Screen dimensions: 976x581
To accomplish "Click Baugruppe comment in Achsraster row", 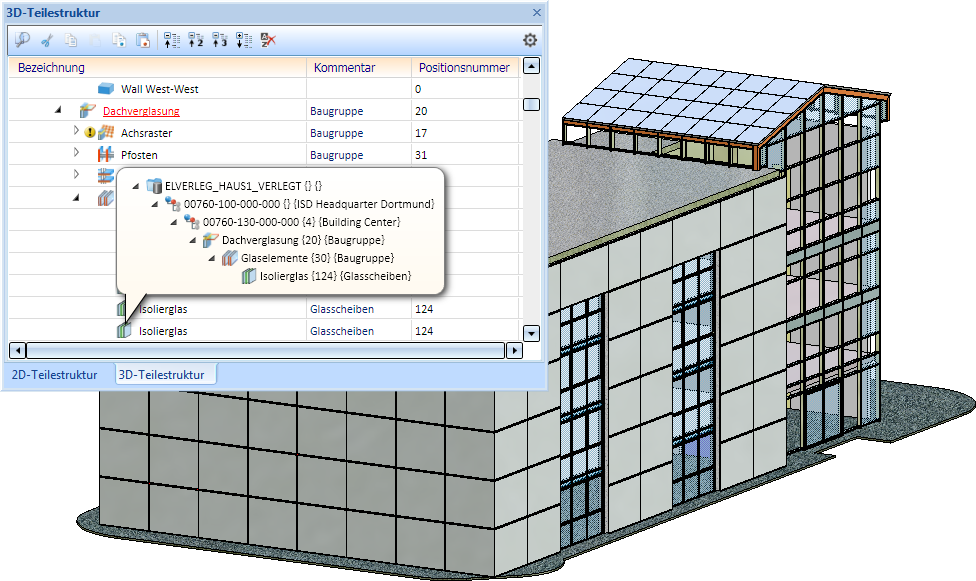I will tap(337, 133).
